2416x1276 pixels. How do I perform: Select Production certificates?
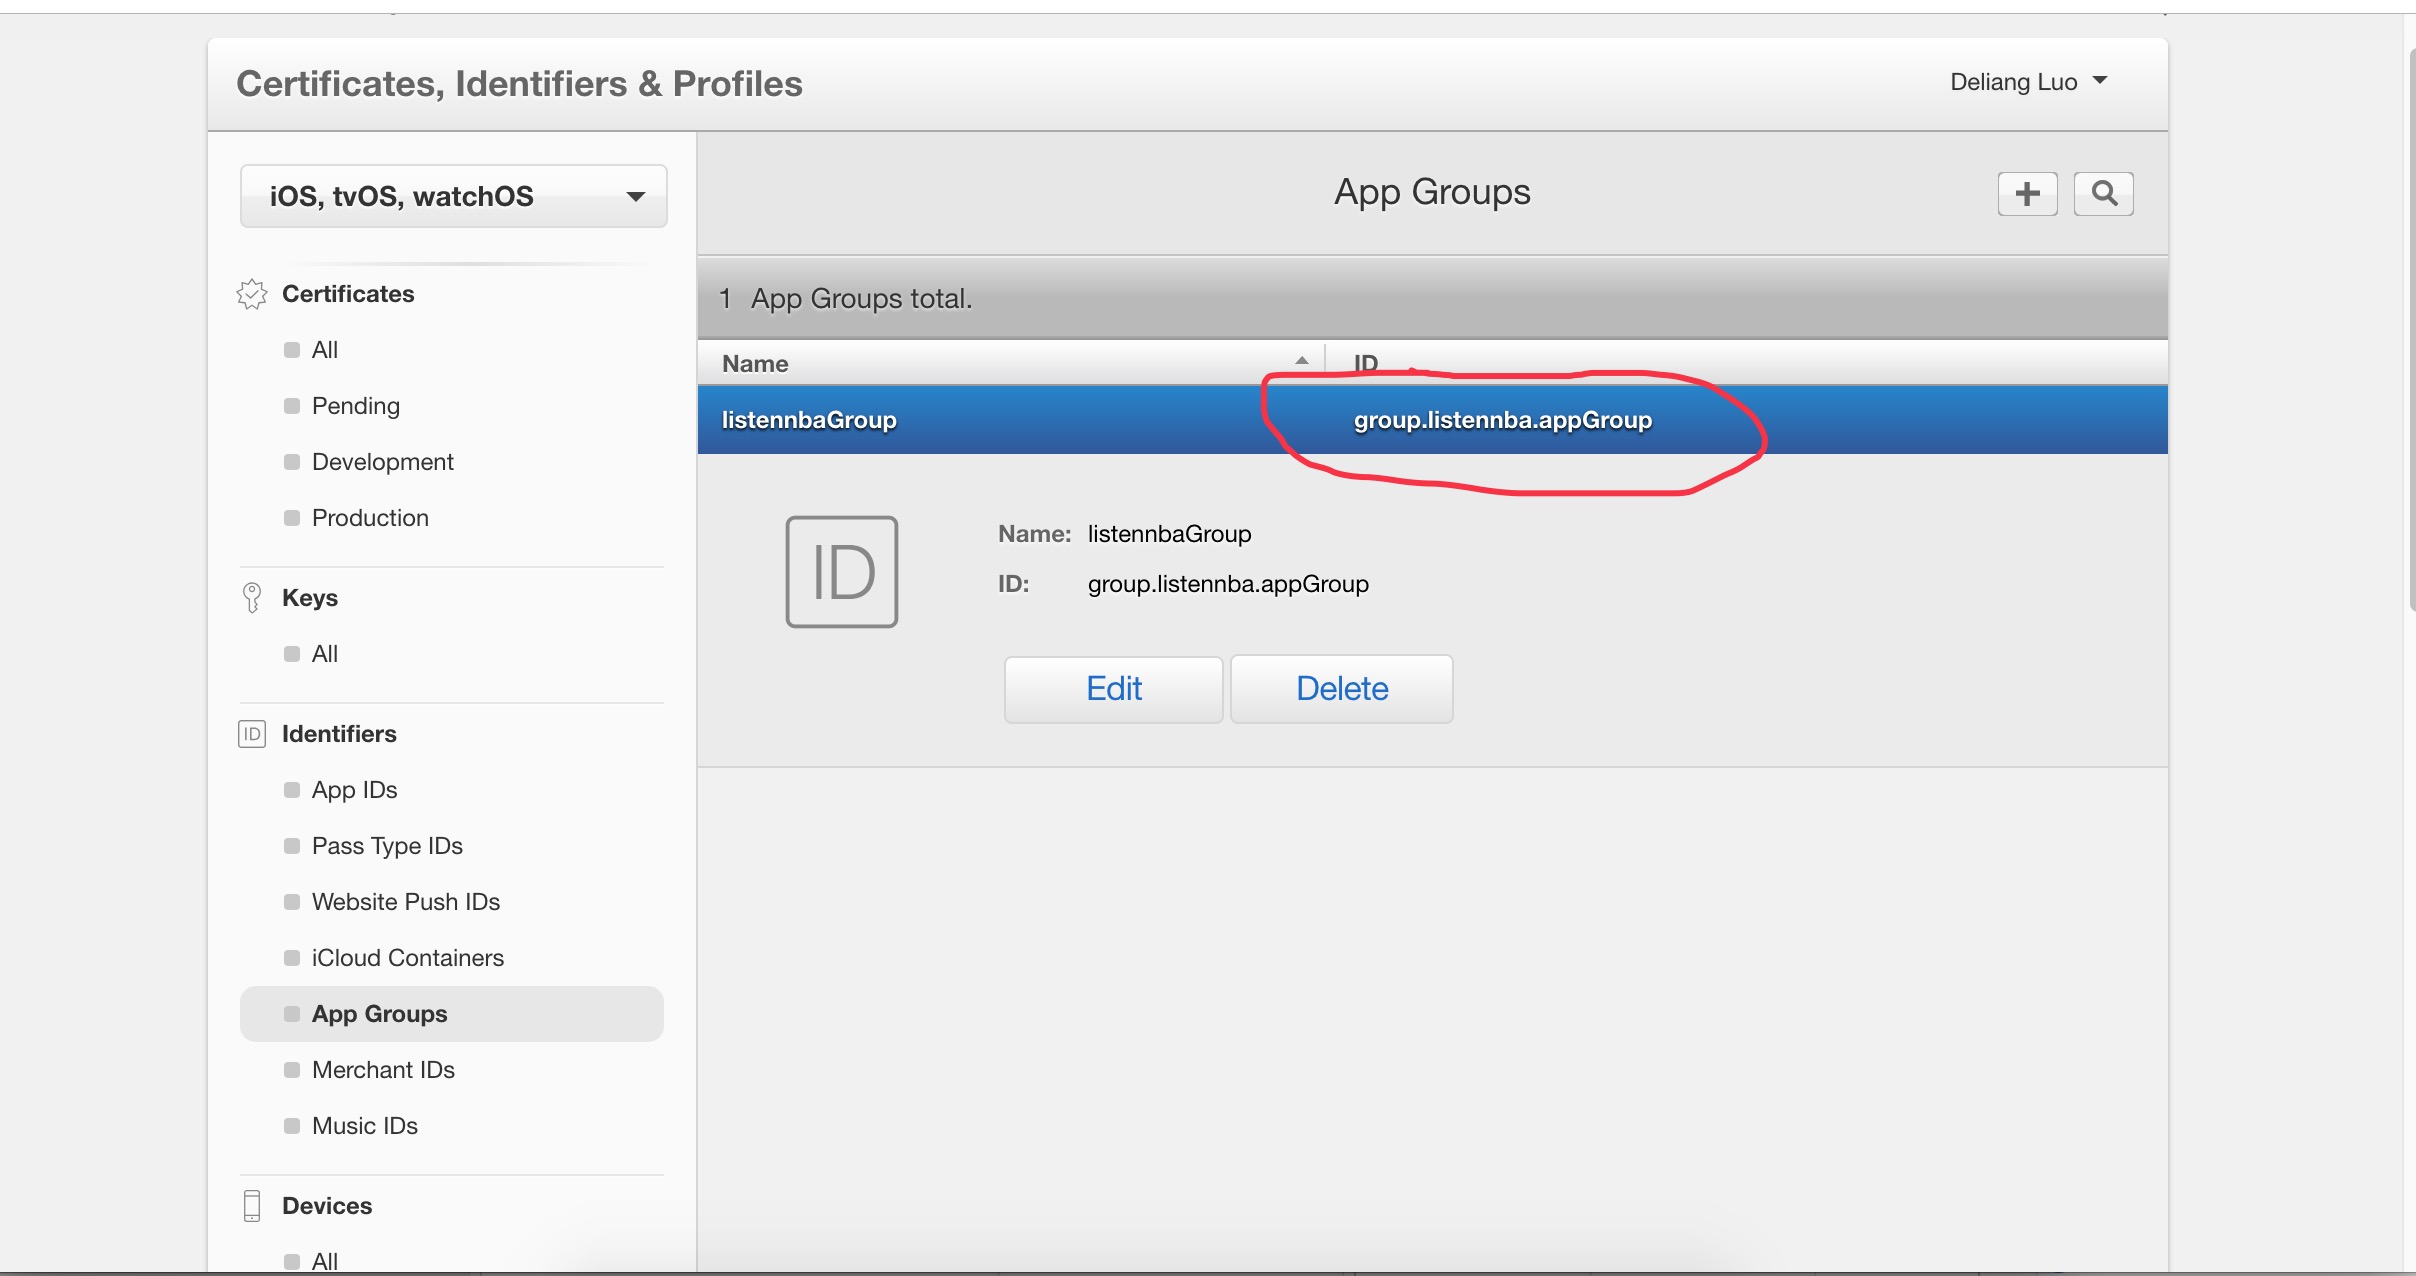coord(370,518)
